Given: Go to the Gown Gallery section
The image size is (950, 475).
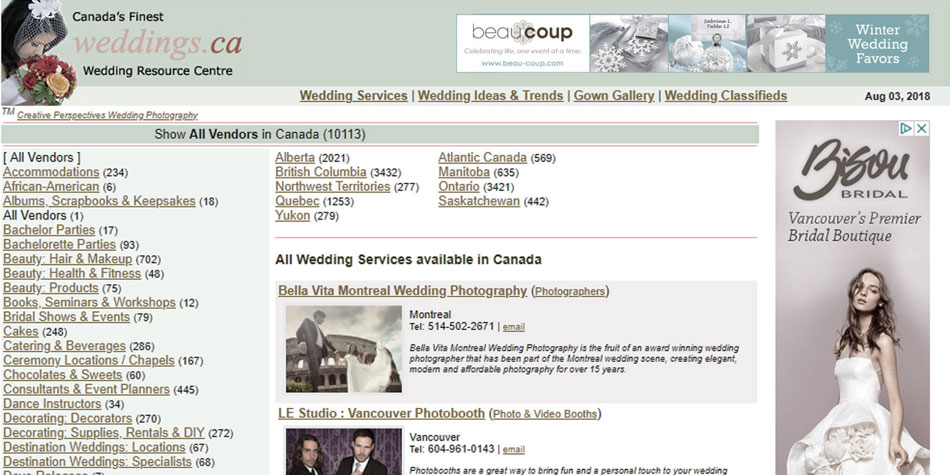Looking at the screenshot, I should 614,96.
